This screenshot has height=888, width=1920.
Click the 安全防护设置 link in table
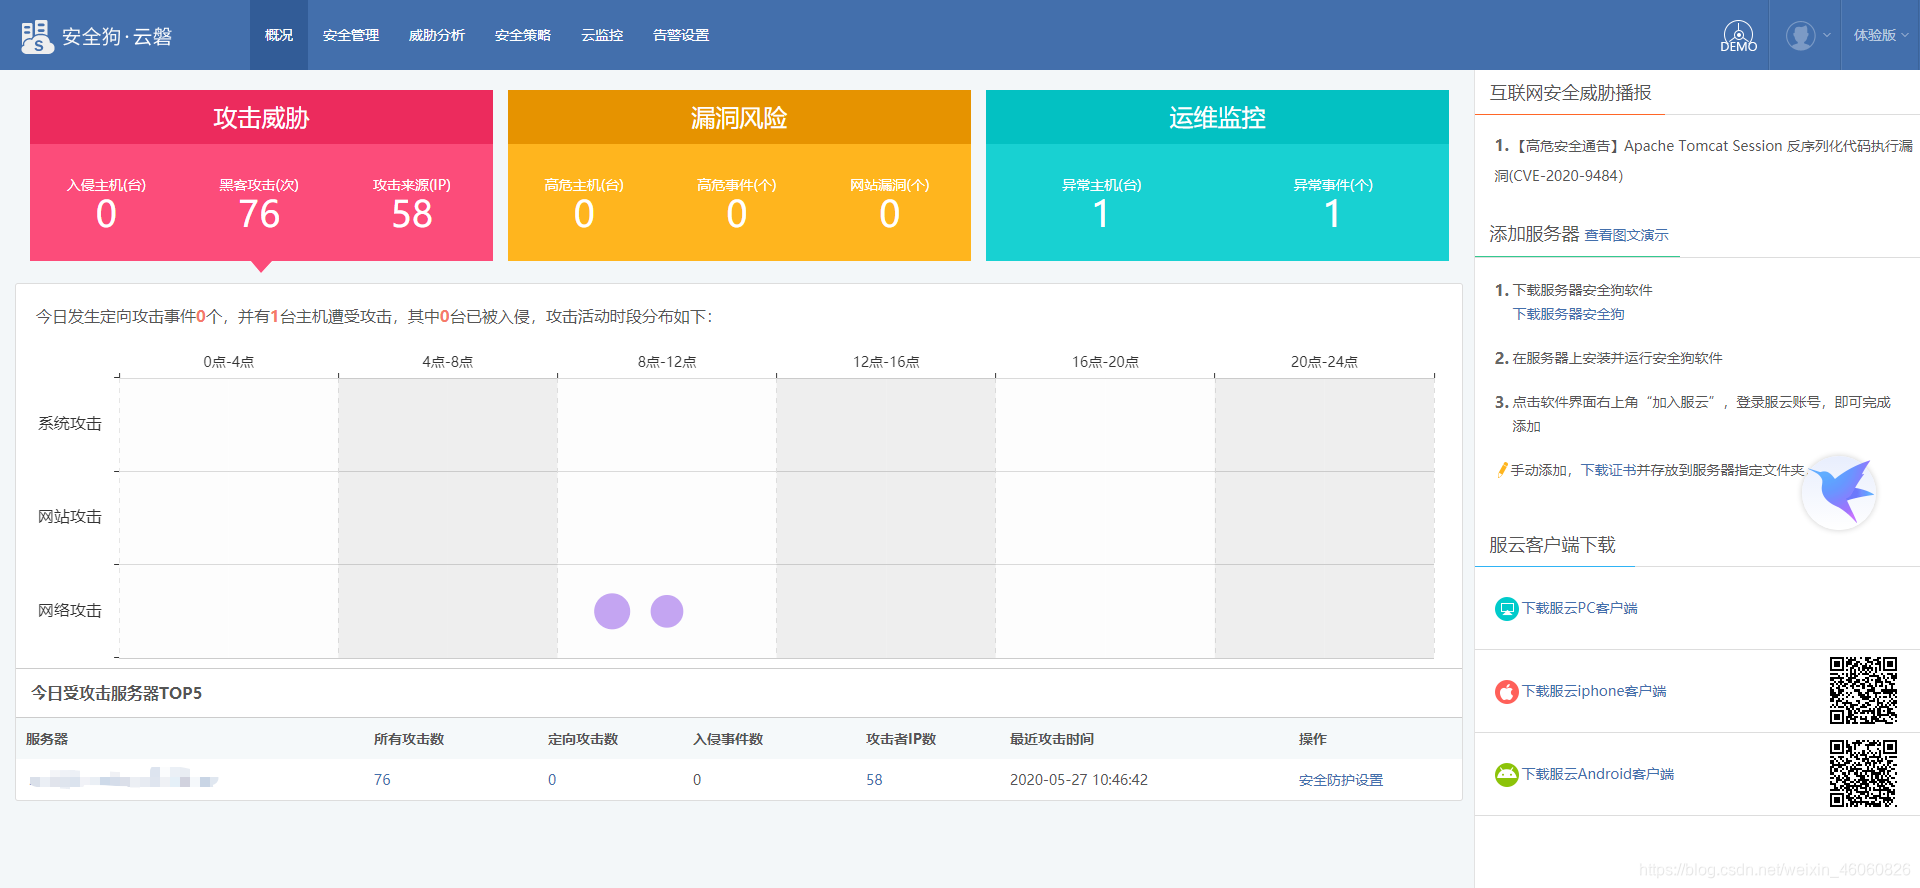1340,780
